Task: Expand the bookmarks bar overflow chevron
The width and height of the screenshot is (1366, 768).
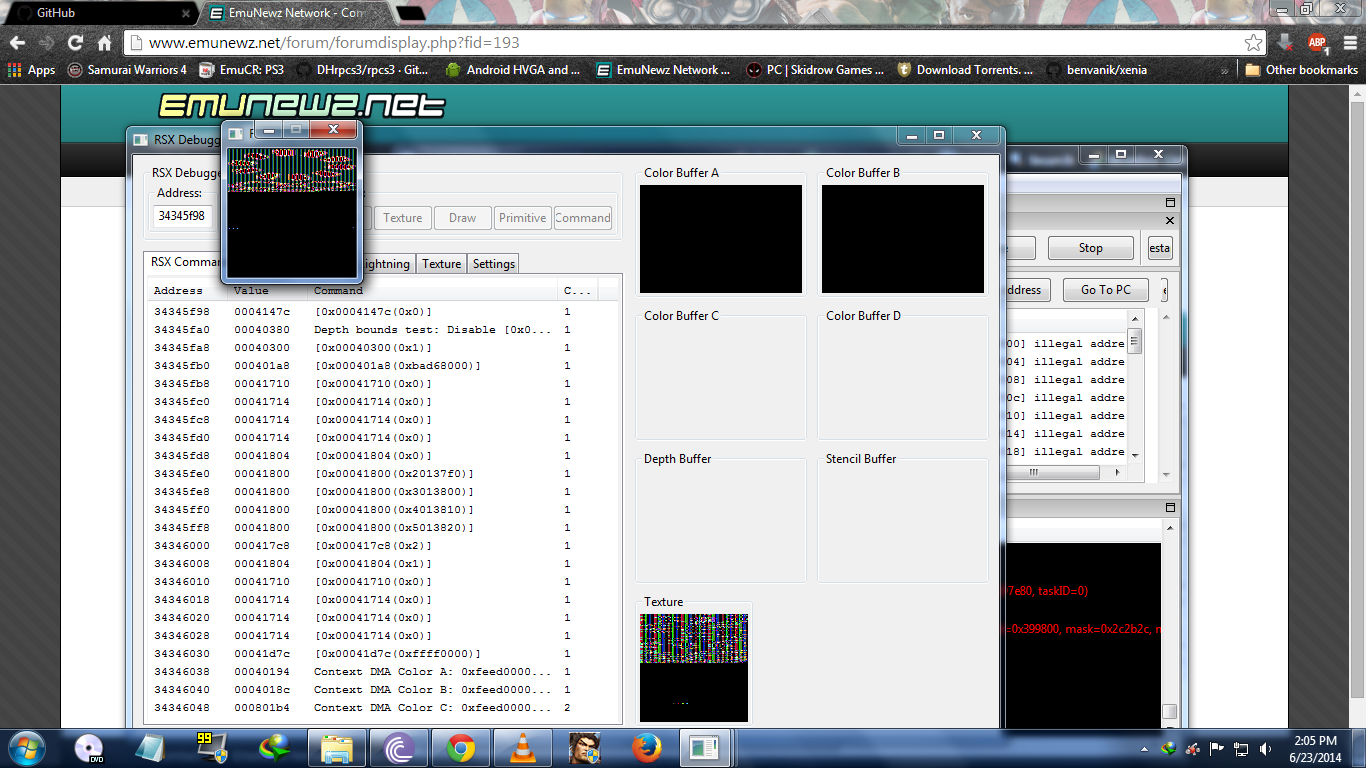Action: [1225, 70]
